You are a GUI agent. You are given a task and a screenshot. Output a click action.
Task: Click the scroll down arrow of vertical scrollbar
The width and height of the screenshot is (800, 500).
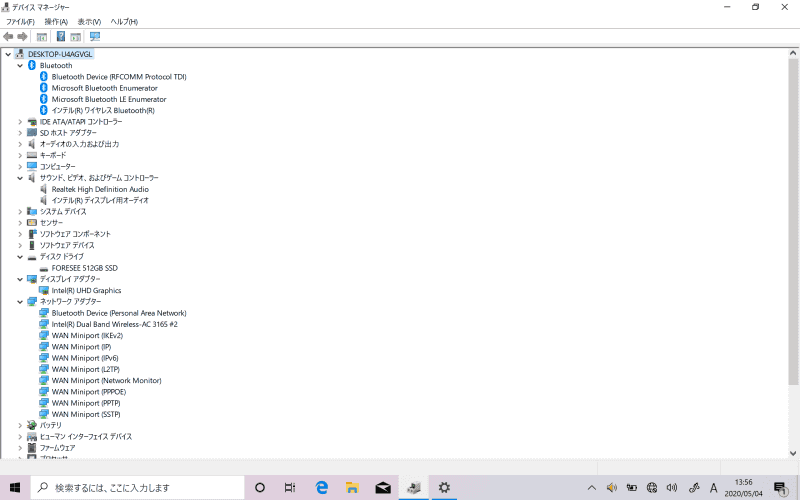(793, 453)
